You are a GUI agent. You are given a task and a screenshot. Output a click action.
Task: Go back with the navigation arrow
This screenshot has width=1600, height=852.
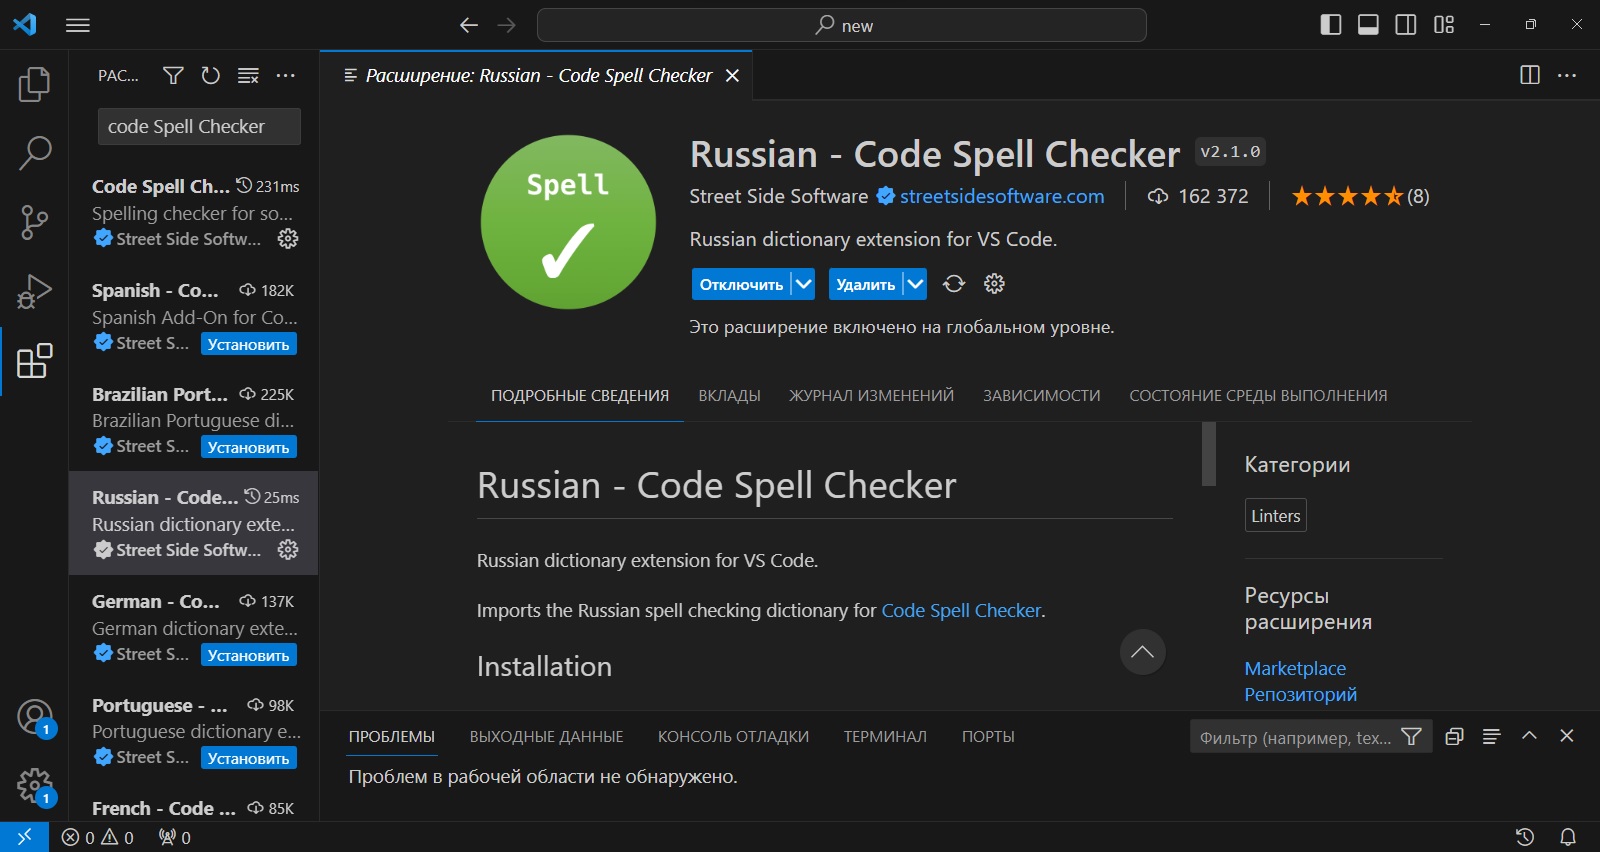pos(469,25)
